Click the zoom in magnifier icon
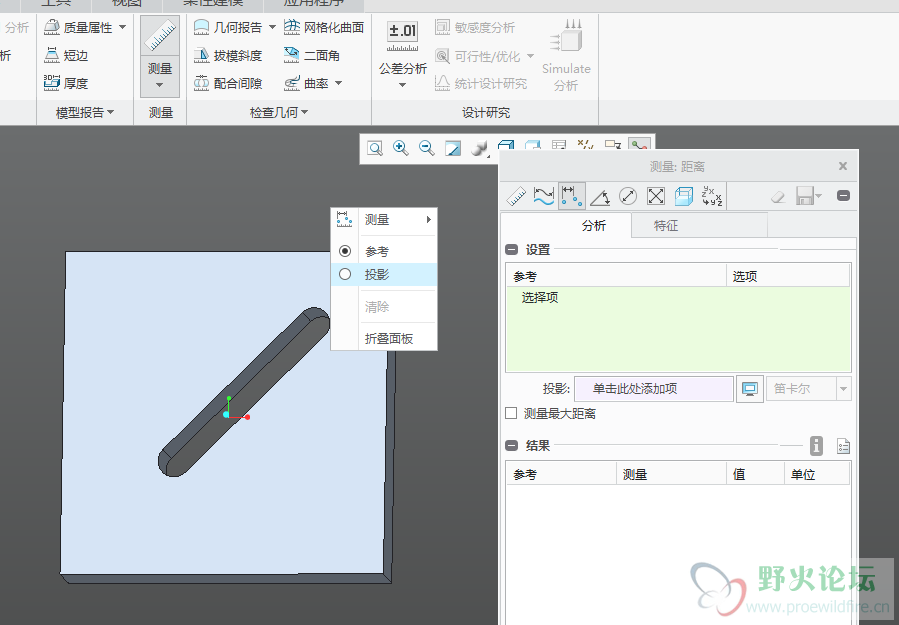The image size is (899, 625). pyautogui.click(x=401, y=149)
